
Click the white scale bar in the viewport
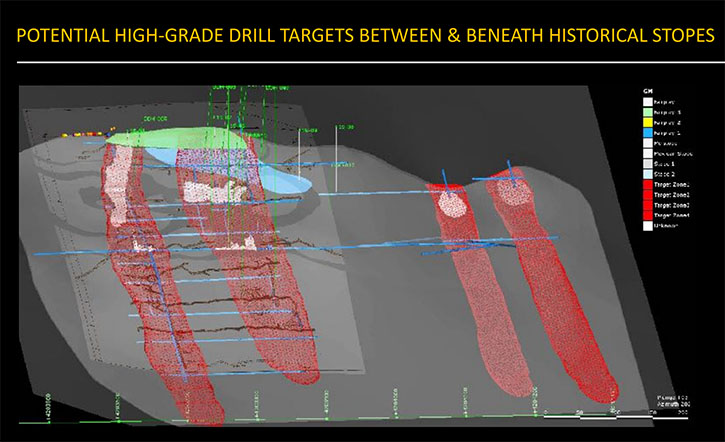pos(615,417)
